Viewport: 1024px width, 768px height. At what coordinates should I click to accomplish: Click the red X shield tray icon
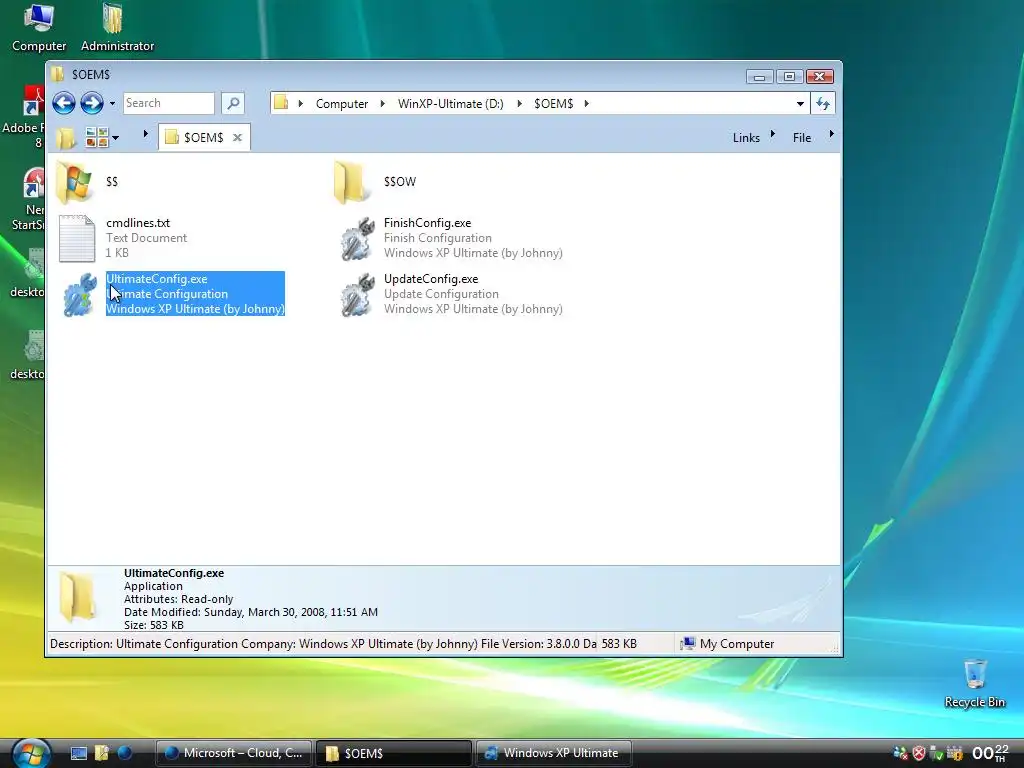(x=919, y=754)
